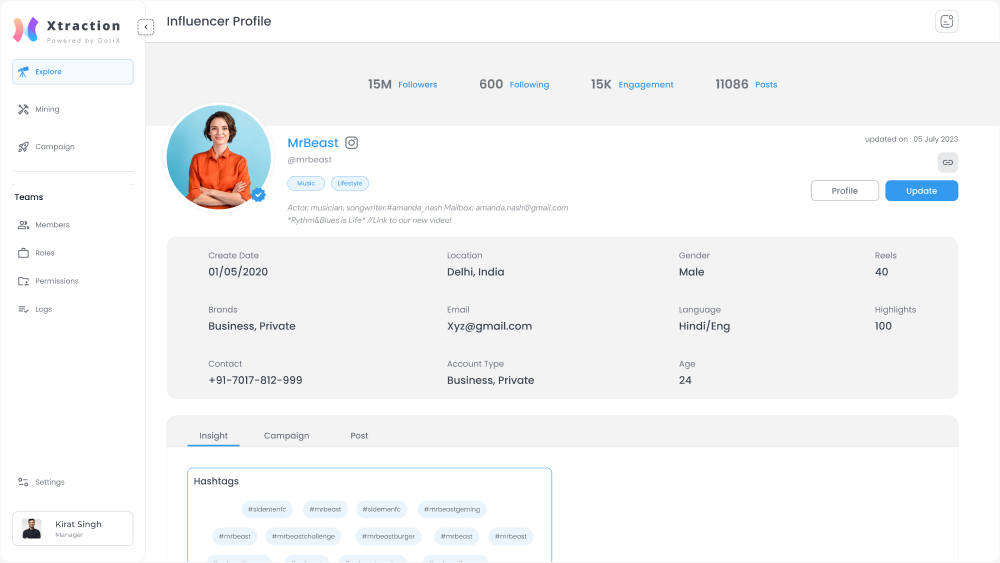Open the Posts stat link
Viewport: 1000px width, 563px height.
point(766,85)
